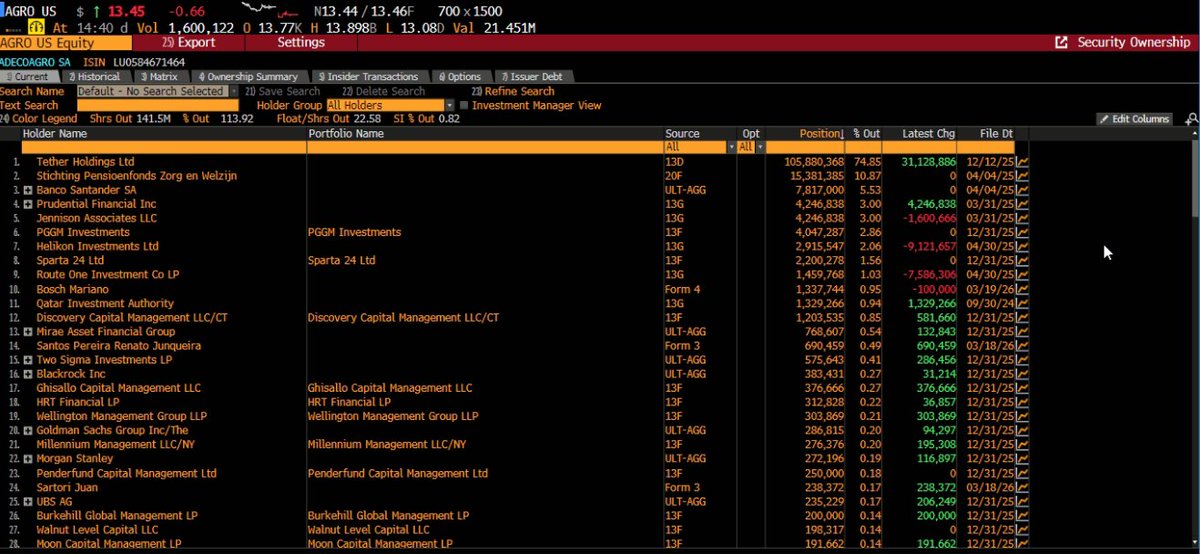Sort by the Position column header

[x=822, y=133]
